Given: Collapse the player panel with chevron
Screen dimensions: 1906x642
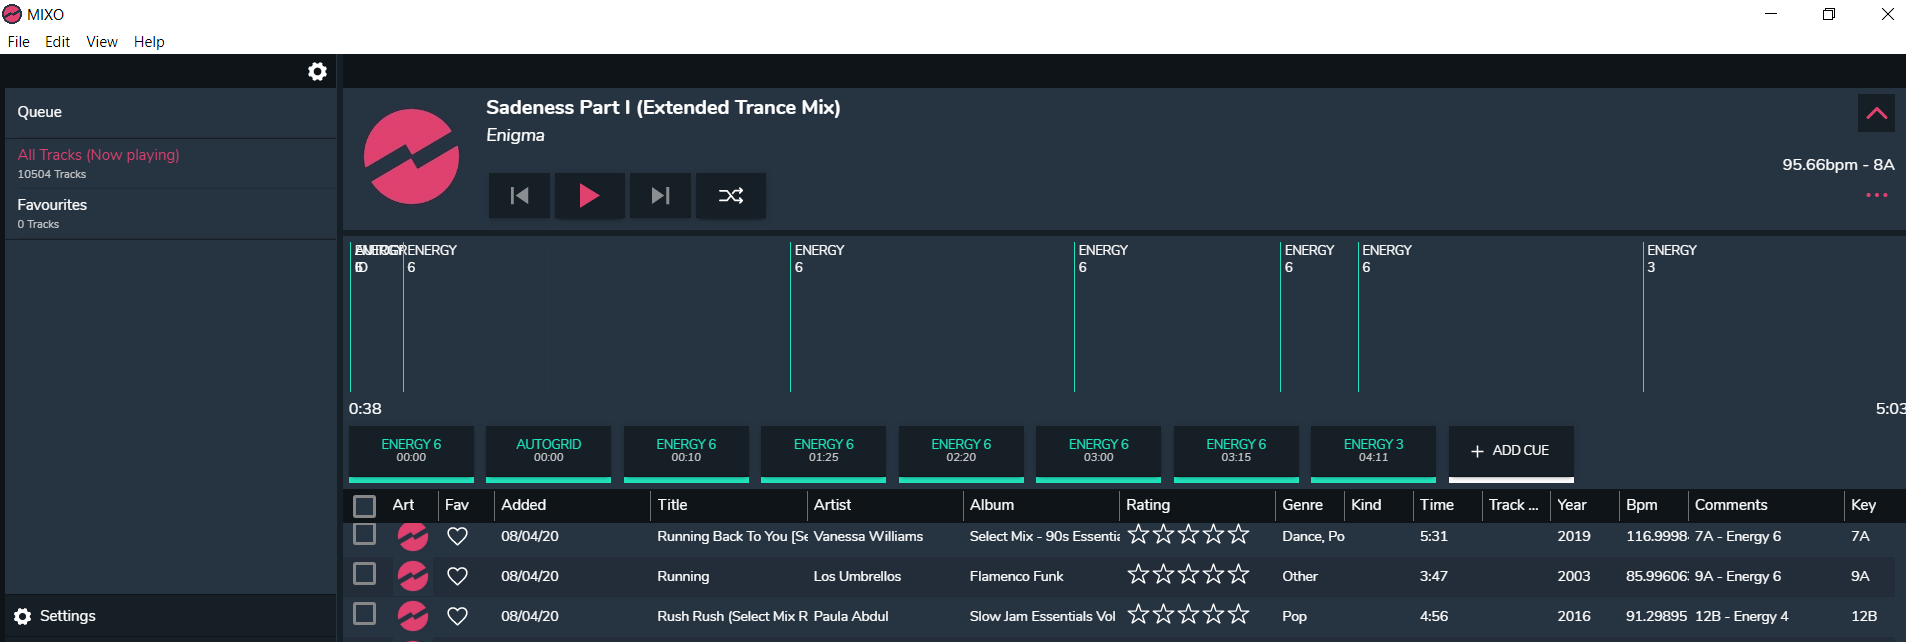Looking at the screenshot, I should coord(1876,114).
